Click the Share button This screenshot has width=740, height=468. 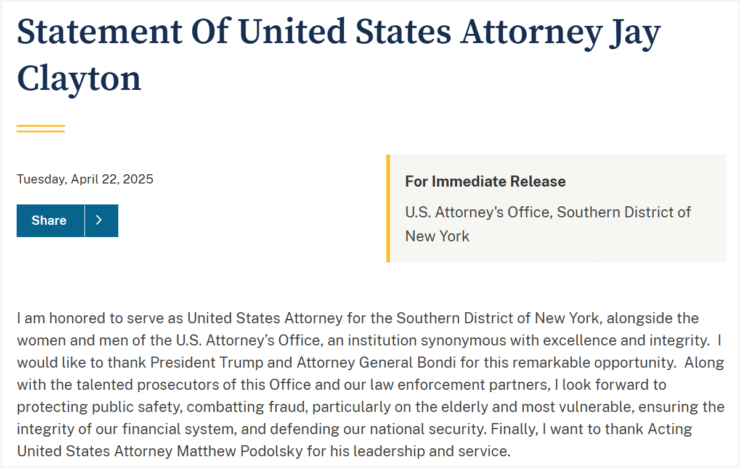coord(50,220)
